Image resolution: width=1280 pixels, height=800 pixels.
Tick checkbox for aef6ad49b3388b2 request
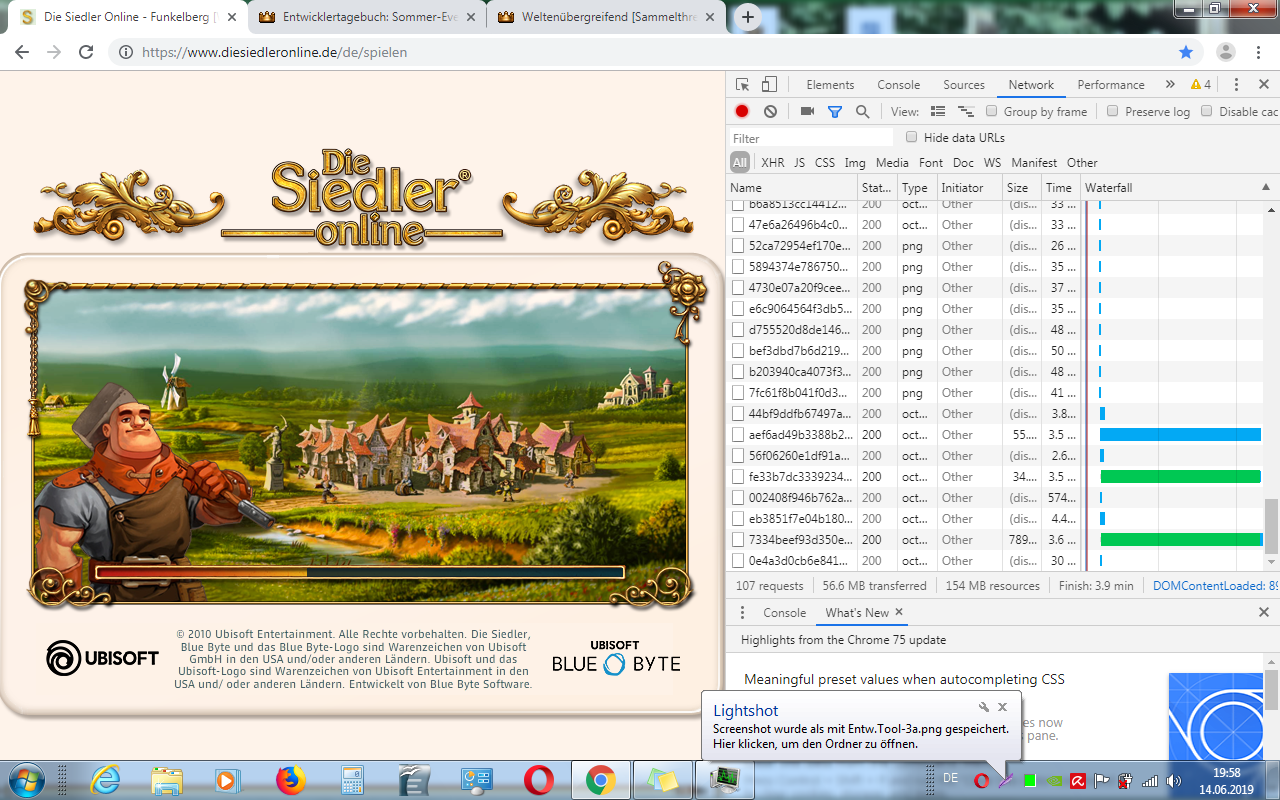coord(738,435)
